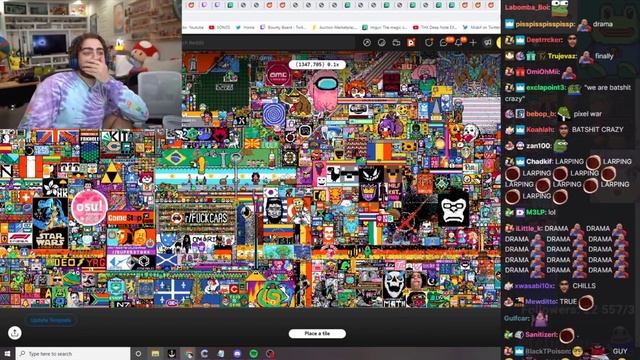Click the red AMC logo on canvas
The width and height of the screenshot is (640, 360).
(278, 74)
